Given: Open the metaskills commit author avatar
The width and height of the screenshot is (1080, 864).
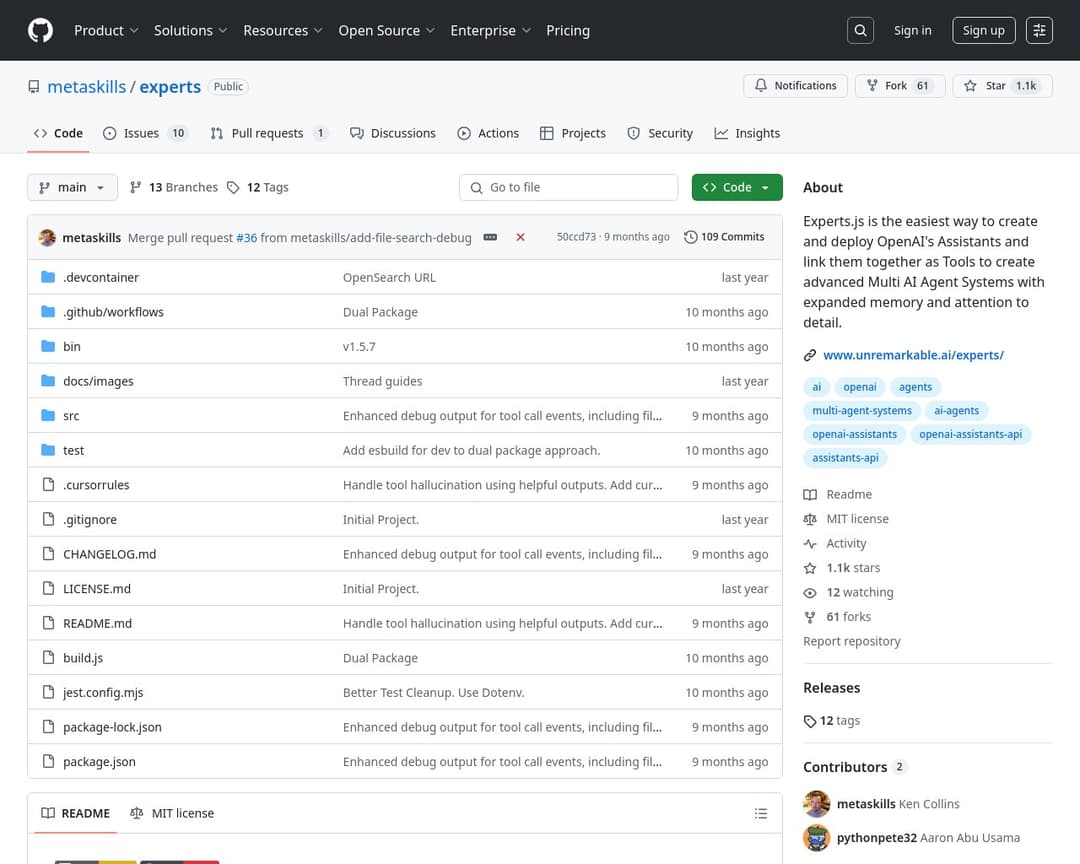Looking at the screenshot, I should point(47,238).
